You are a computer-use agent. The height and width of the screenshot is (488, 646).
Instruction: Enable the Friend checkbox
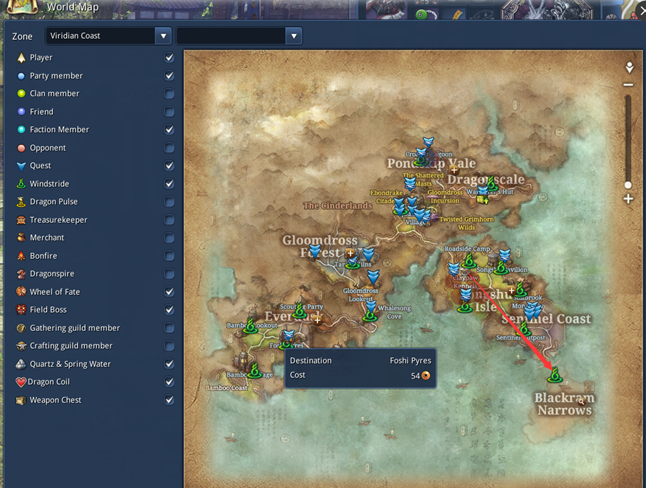click(169, 111)
